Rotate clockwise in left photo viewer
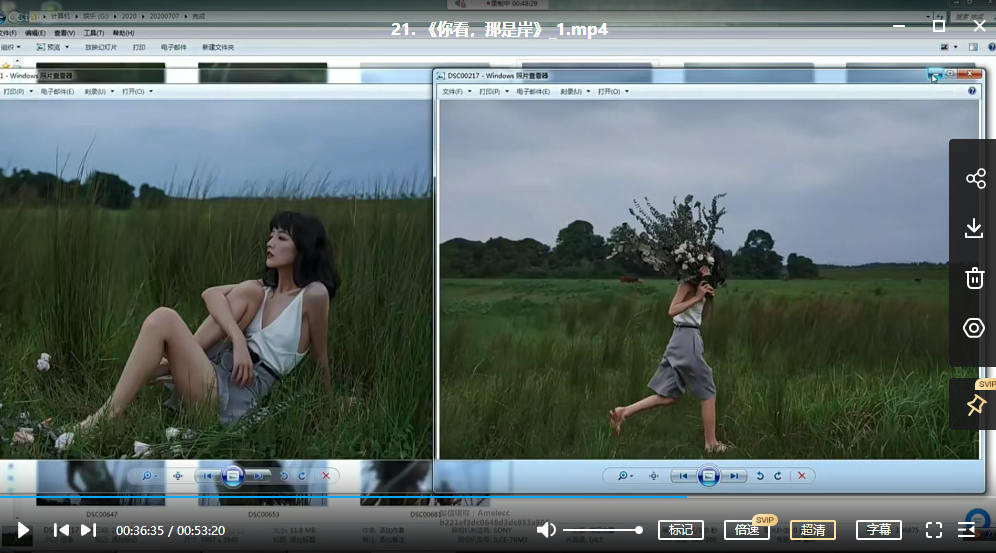This screenshot has height=553, width=996. coord(302,476)
